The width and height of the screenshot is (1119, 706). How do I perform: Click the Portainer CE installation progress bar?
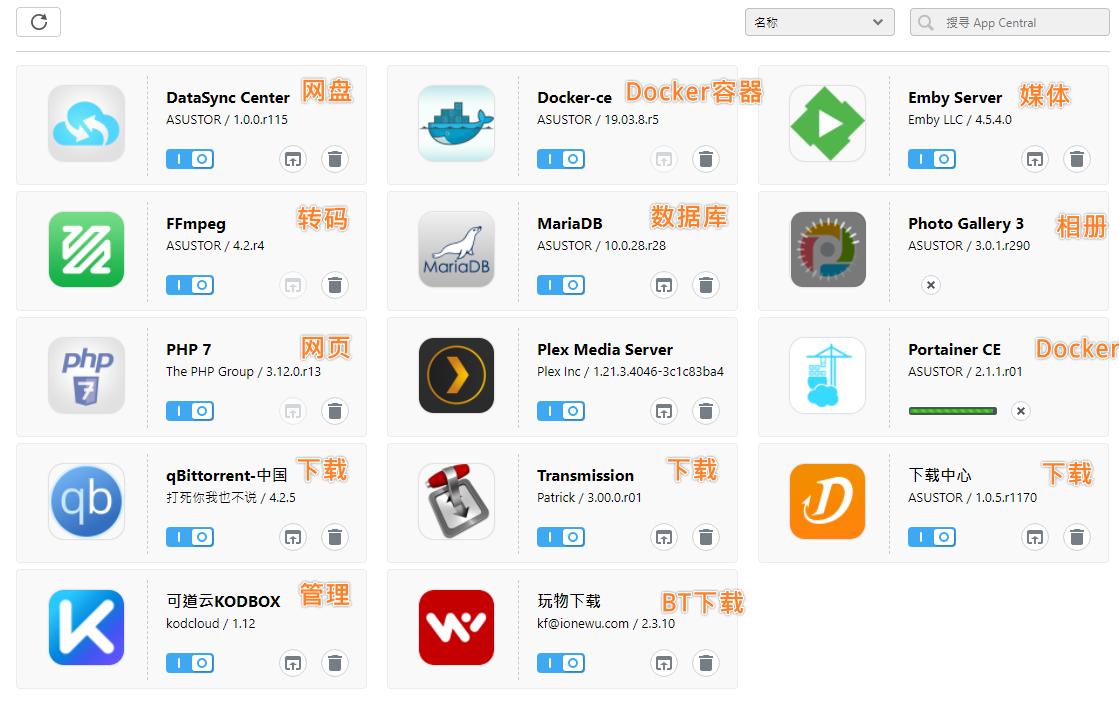tap(952, 410)
